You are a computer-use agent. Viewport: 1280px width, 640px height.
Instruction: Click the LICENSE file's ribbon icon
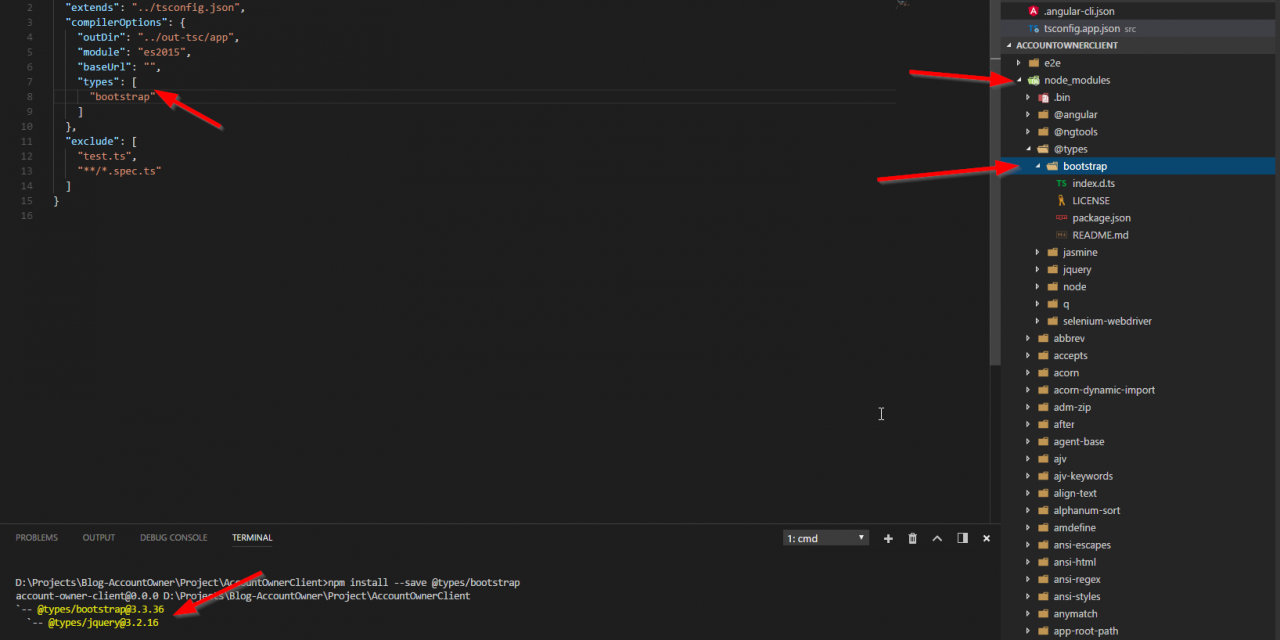click(x=1061, y=201)
